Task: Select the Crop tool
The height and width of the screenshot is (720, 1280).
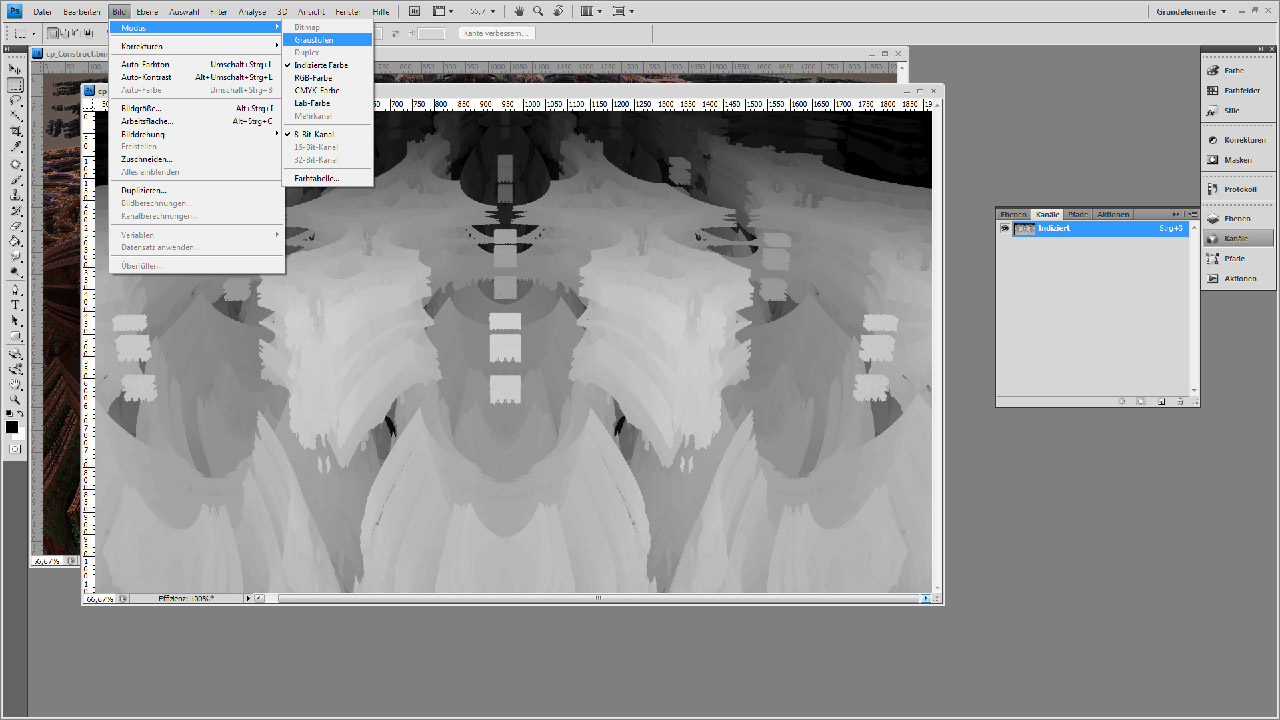Action: 16,132
